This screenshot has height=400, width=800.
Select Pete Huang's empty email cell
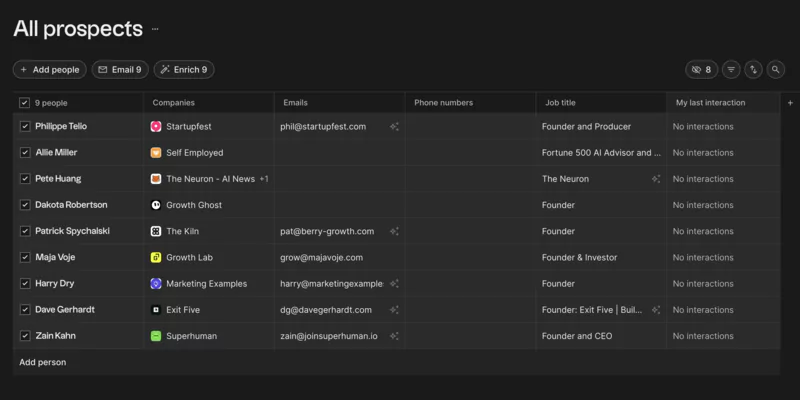click(x=340, y=179)
